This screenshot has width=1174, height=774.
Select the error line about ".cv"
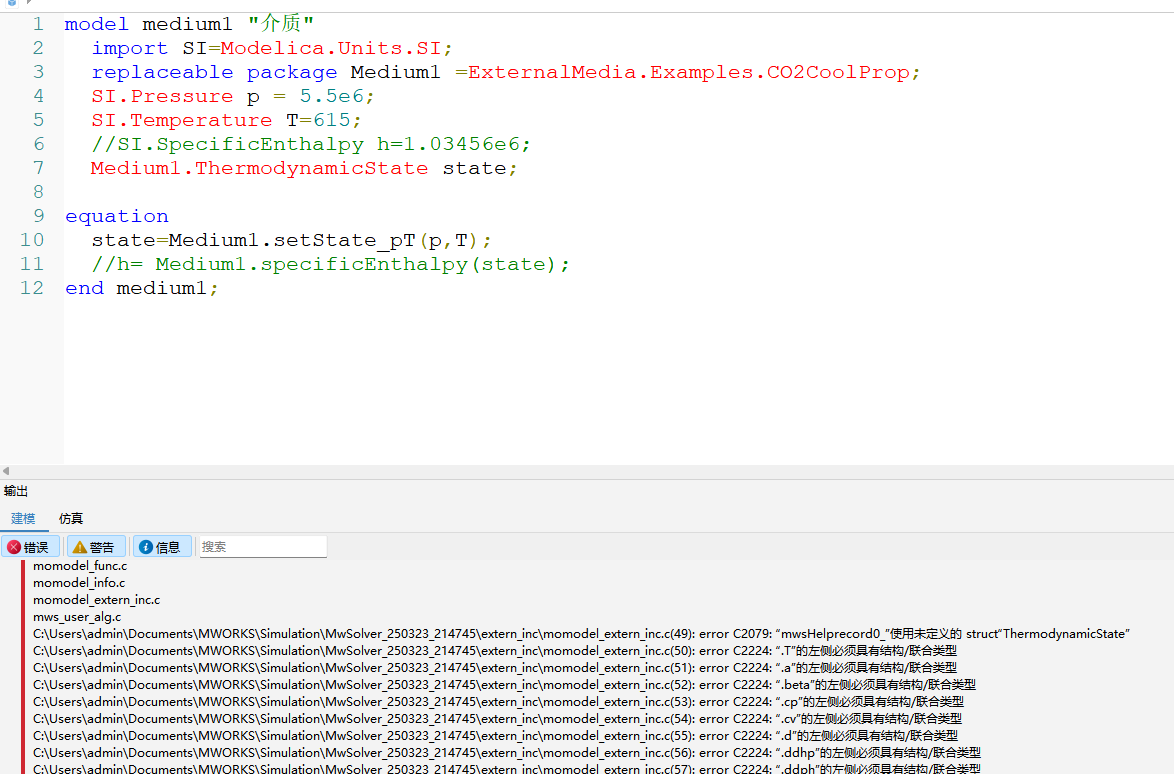pos(498,719)
